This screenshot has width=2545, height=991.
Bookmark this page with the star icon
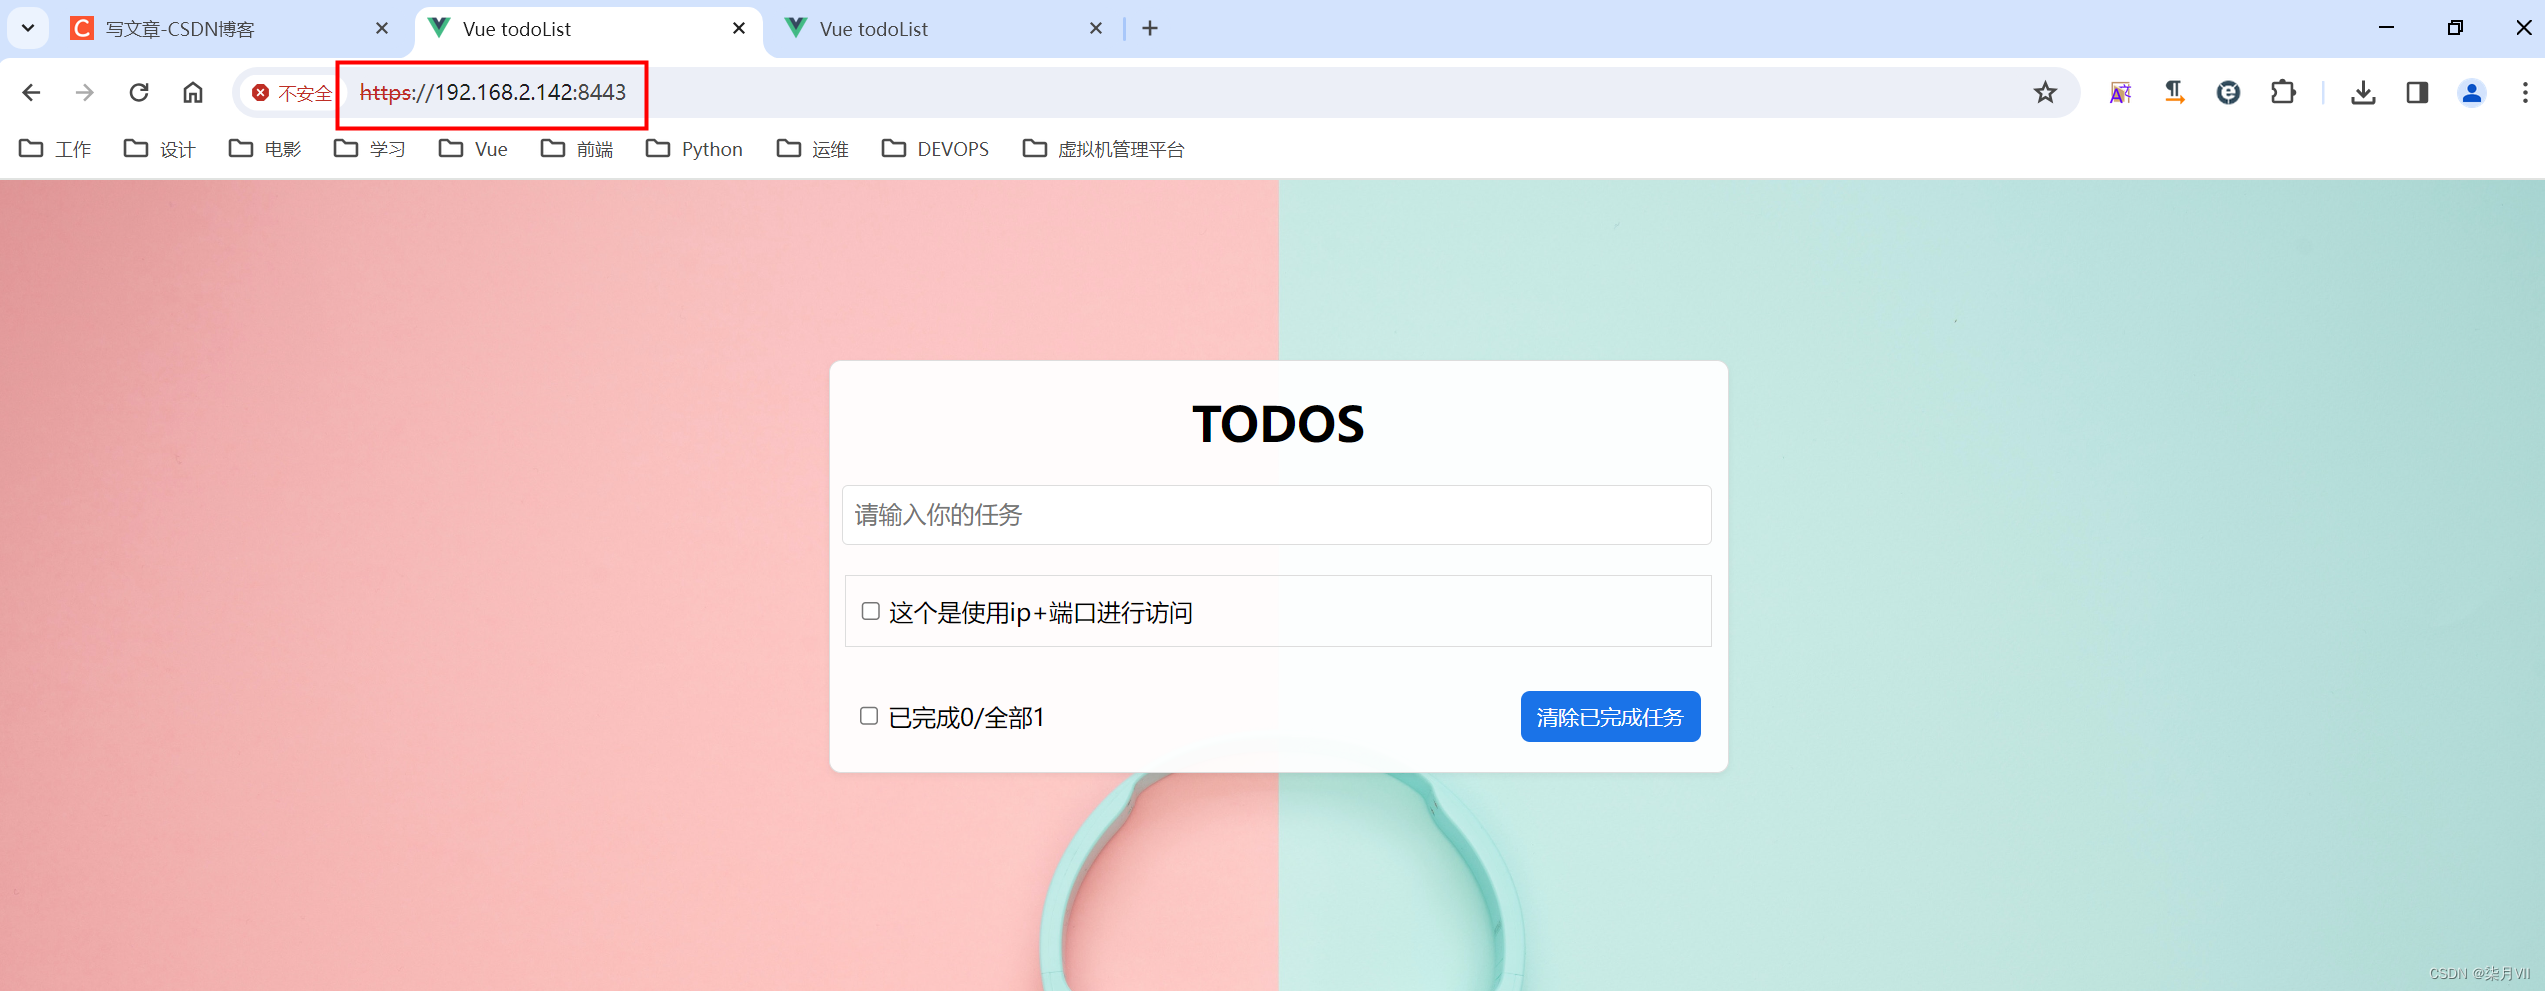coord(2045,93)
